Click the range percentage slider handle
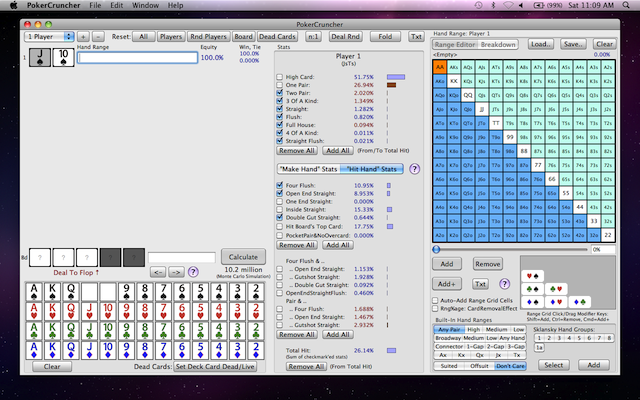The height and width of the screenshot is (400, 640). 436,249
